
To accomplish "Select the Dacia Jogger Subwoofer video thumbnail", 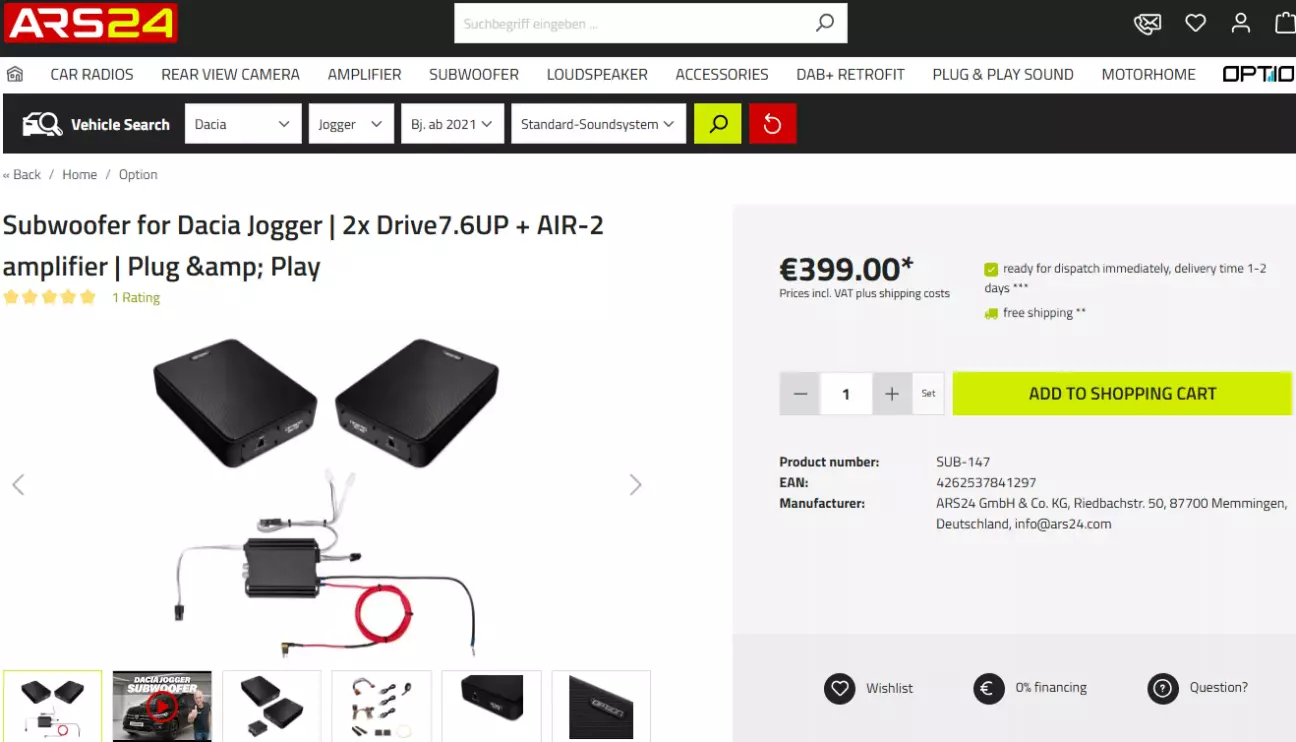I will tap(162, 706).
